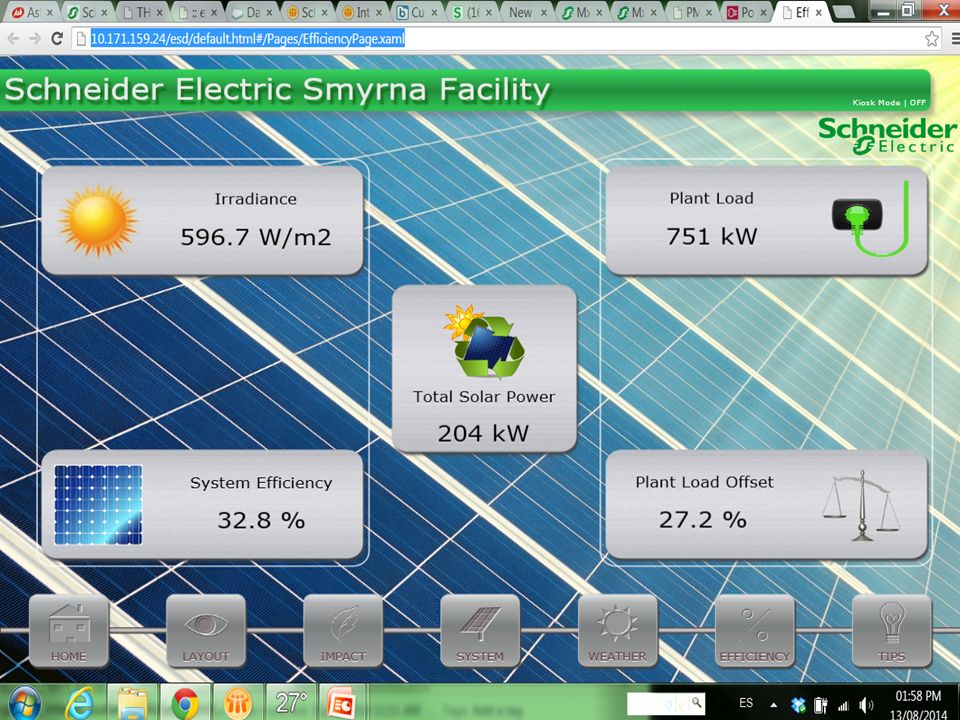960x720 pixels.
Task: Switch to the 'Cu' browser tab
Action: 419,12
